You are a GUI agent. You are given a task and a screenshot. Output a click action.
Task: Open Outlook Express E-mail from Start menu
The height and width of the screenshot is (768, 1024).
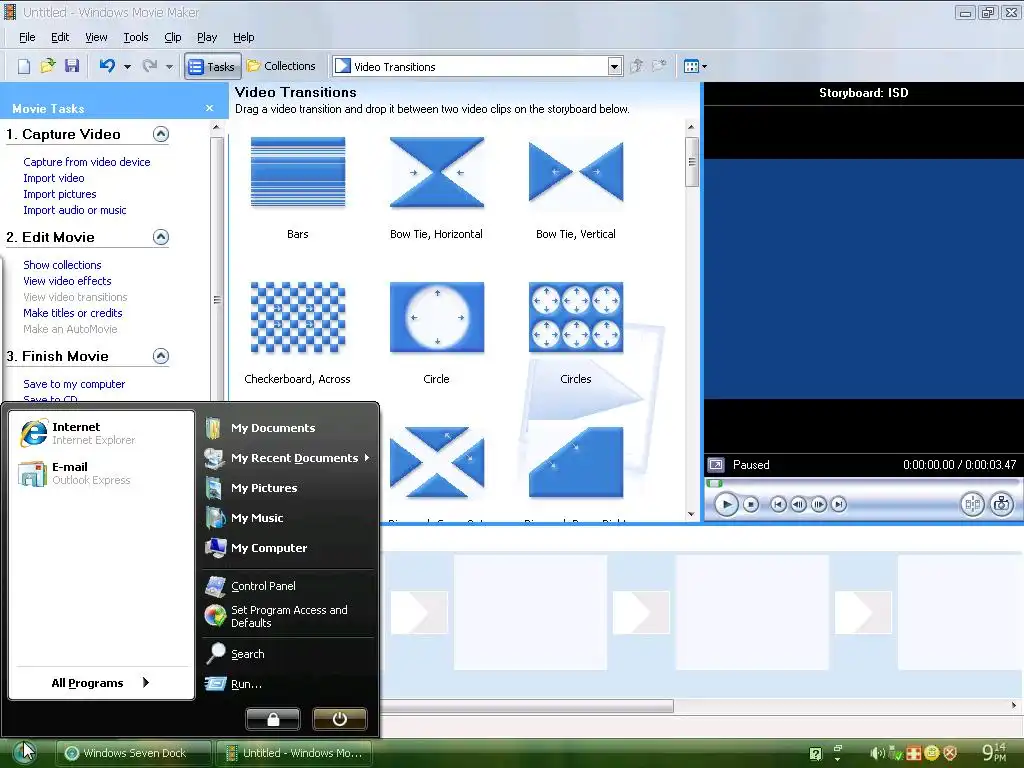tap(102, 473)
